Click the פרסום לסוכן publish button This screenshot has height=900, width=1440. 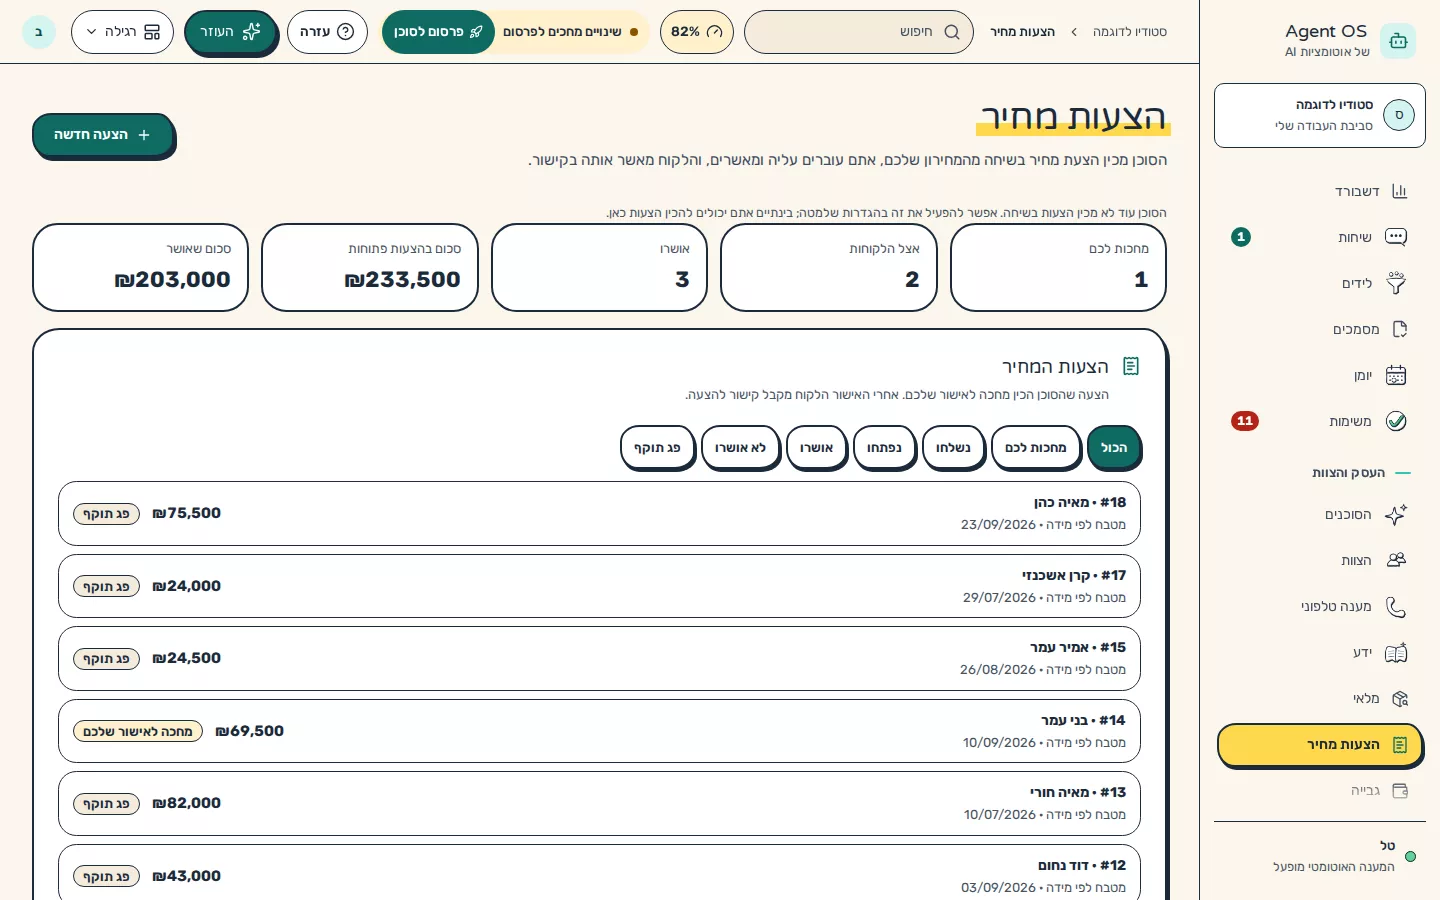tap(438, 32)
